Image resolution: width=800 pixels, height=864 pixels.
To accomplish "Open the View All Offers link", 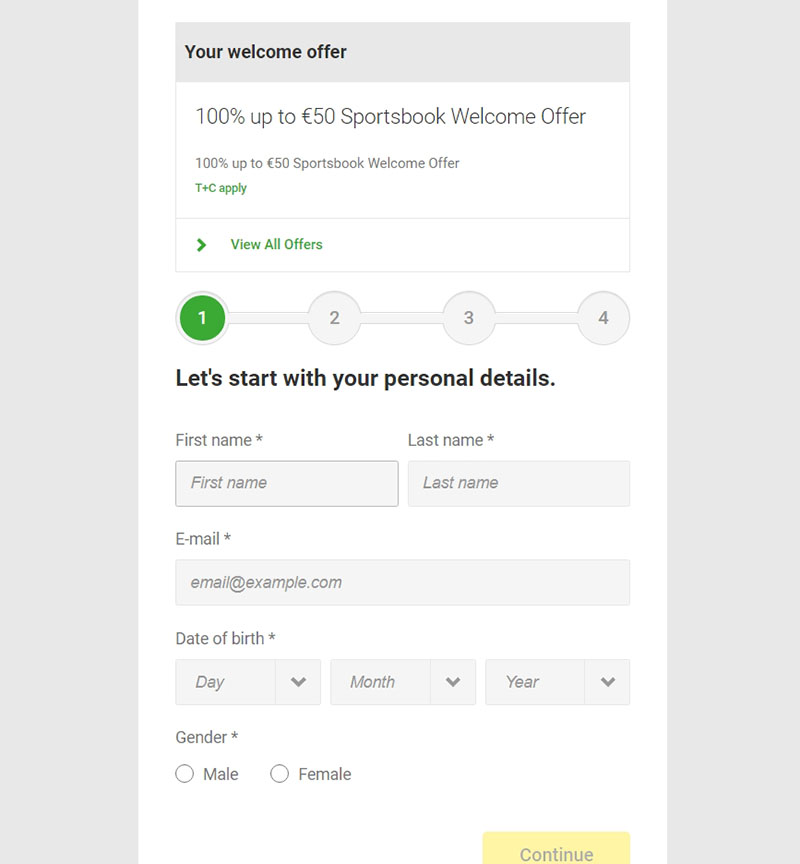I will click(x=277, y=245).
